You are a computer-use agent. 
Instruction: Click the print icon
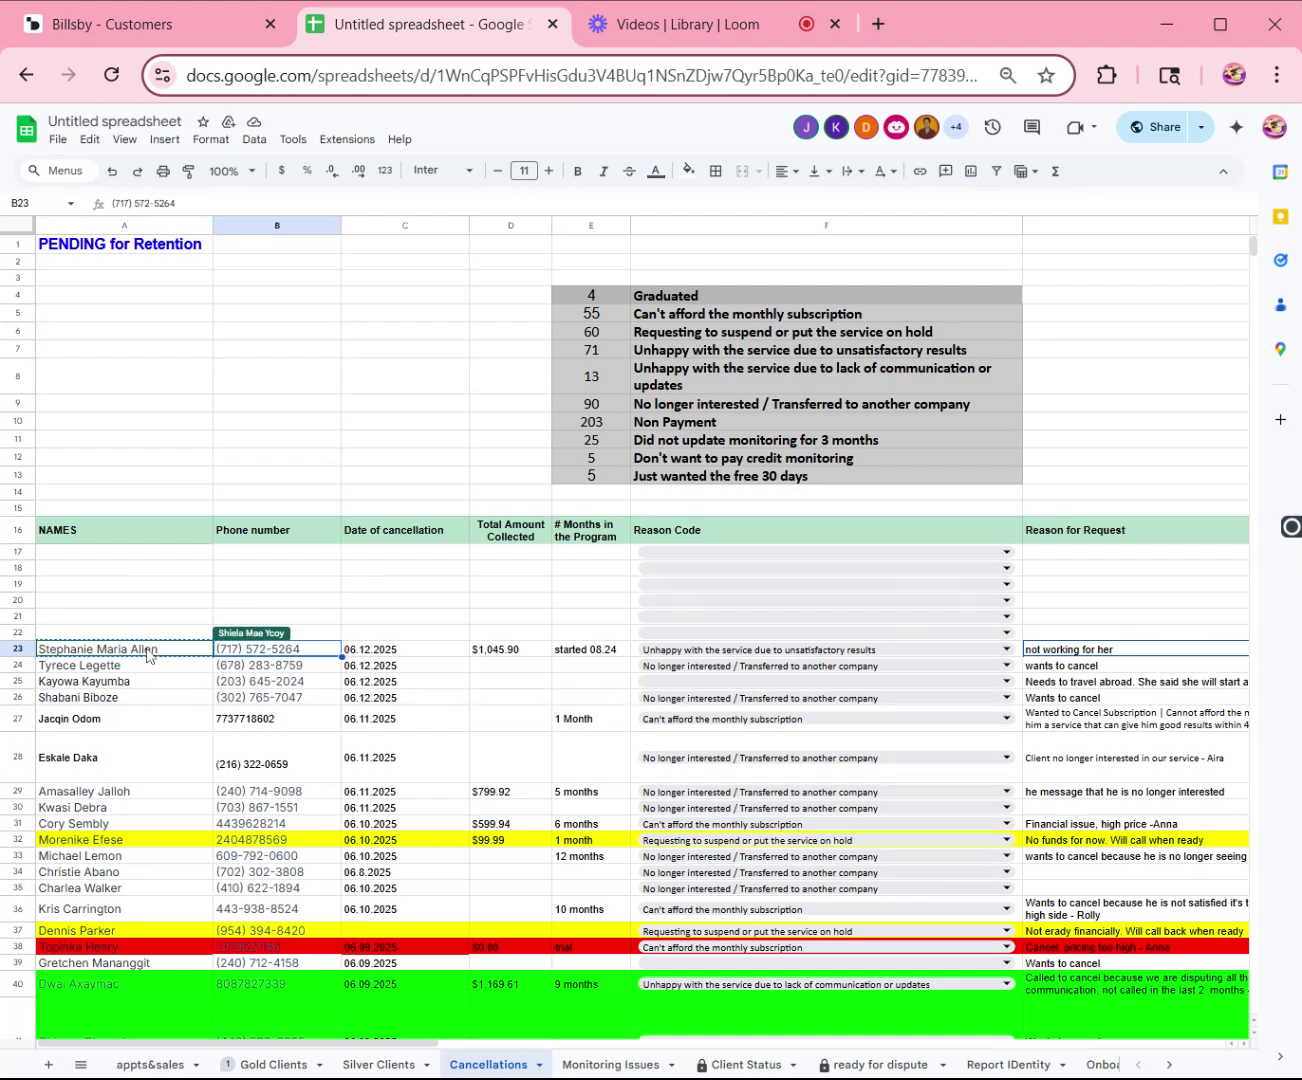pyautogui.click(x=163, y=171)
